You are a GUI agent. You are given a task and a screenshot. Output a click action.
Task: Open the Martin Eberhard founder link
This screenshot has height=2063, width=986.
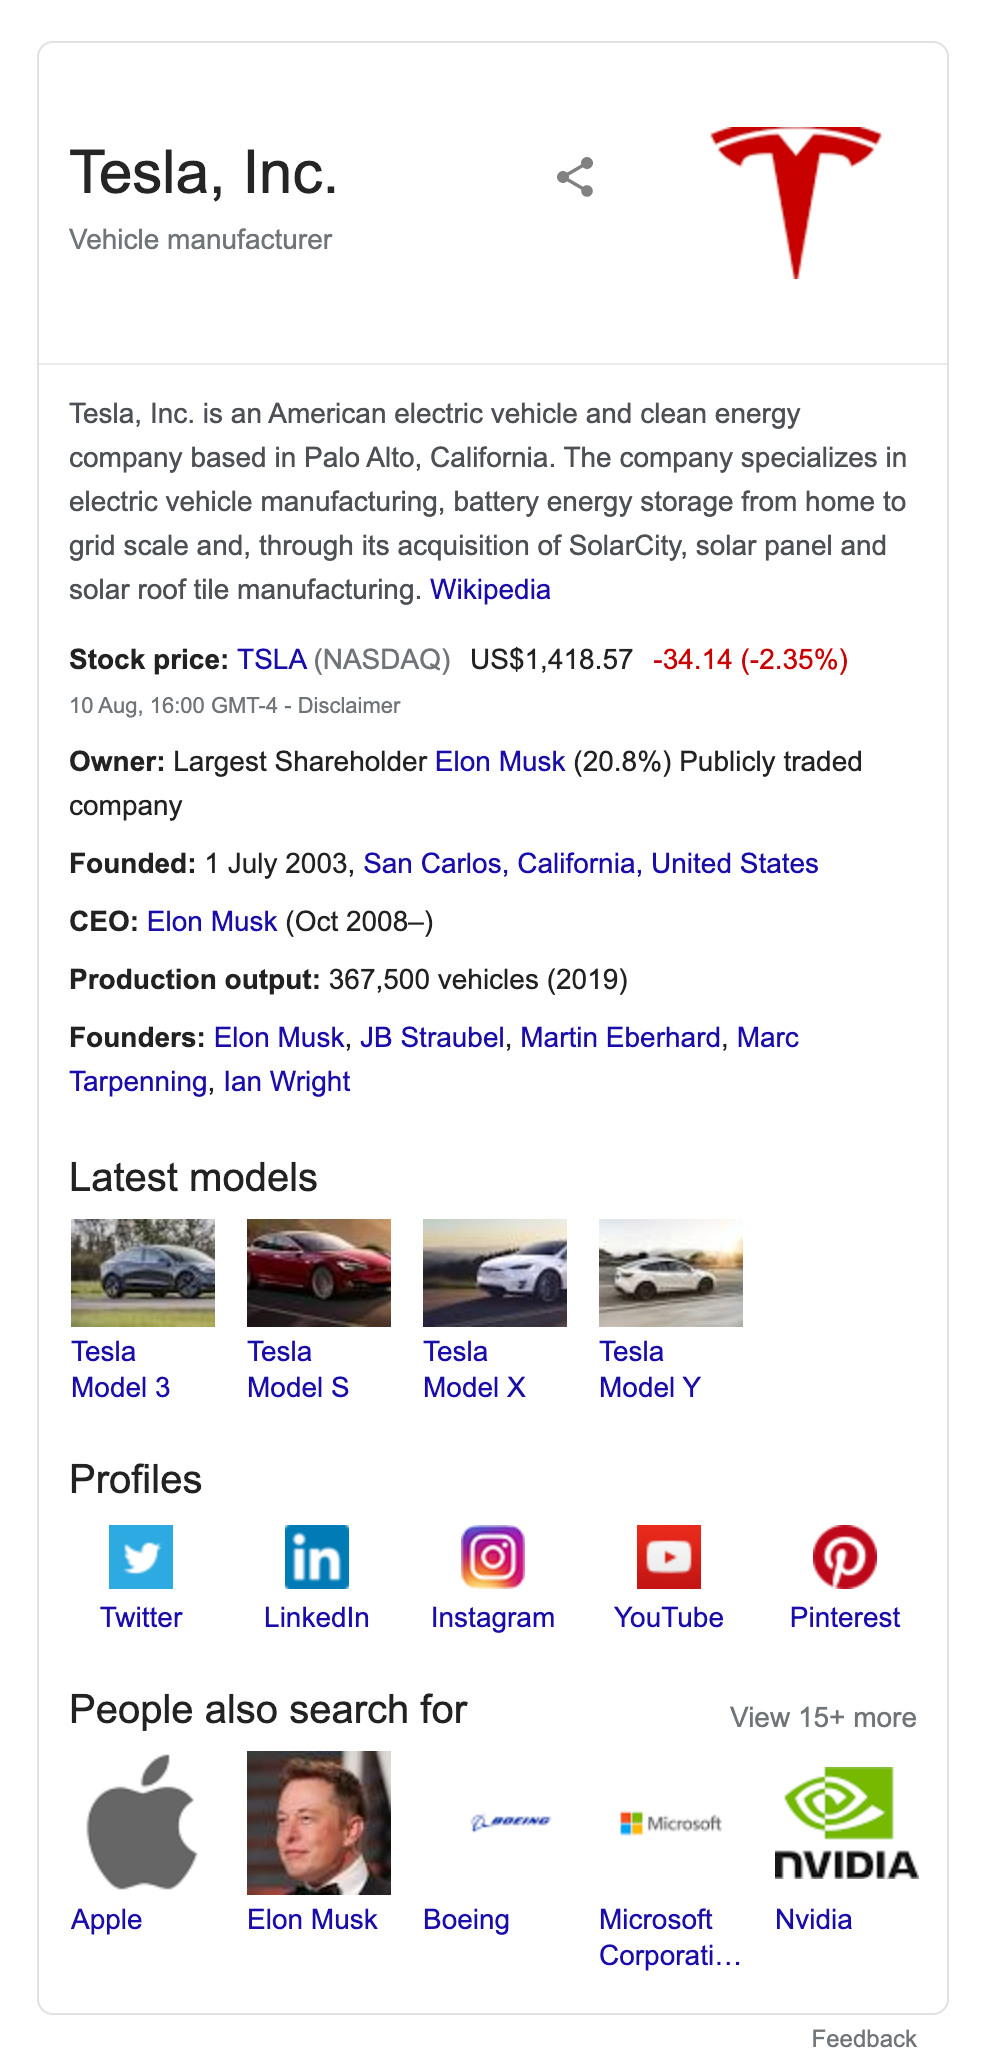pyautogui.click(x=620, y=1038)
